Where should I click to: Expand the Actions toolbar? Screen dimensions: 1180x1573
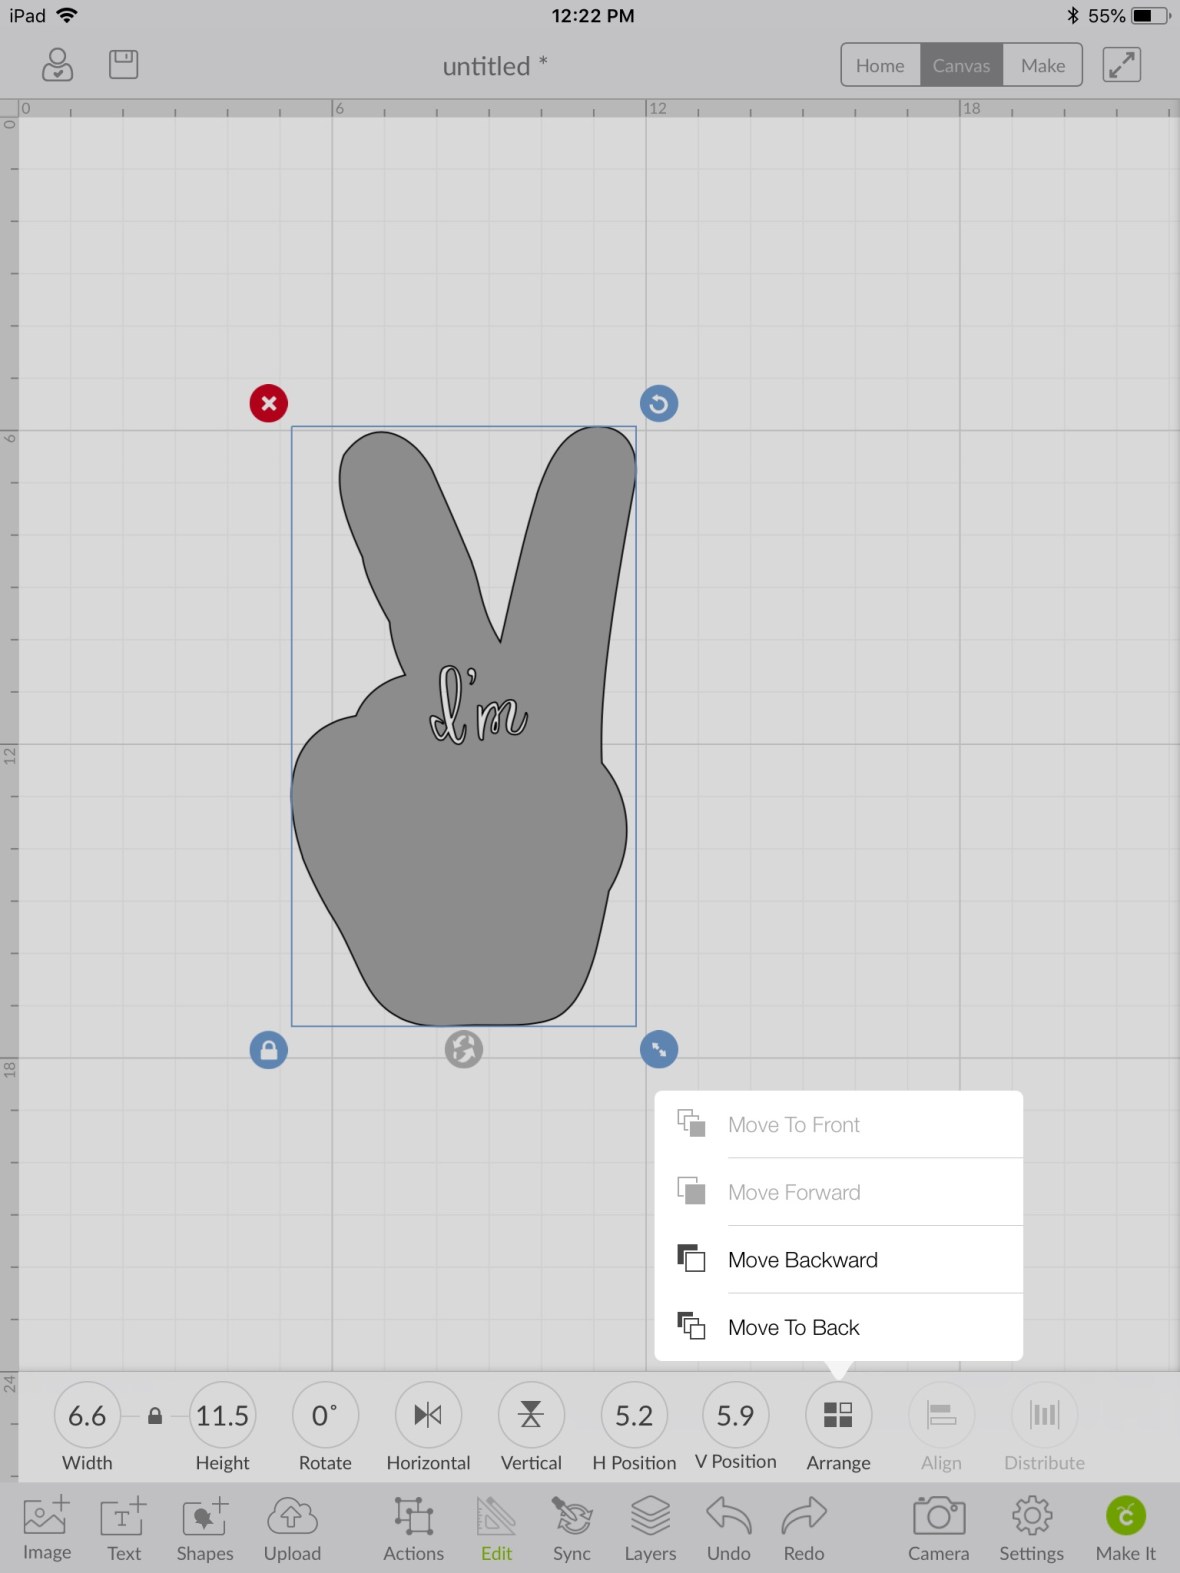(x=413, y=1527)
